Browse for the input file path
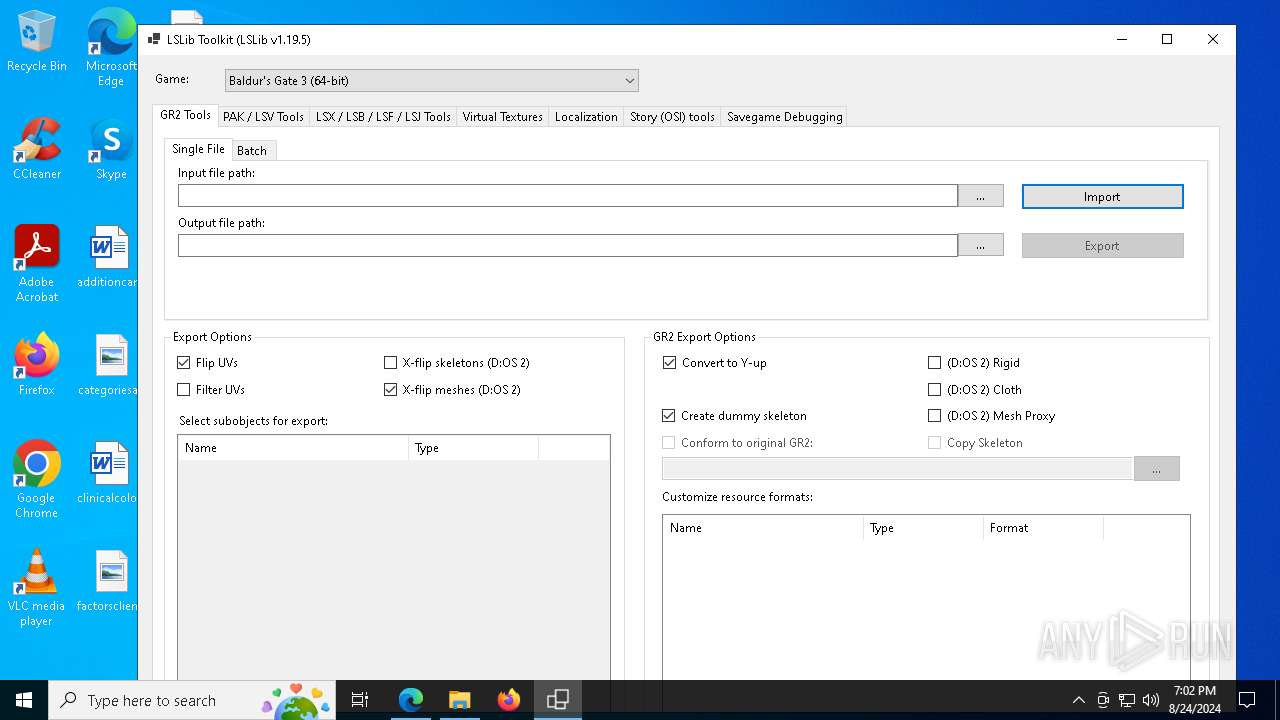The height and width of the screenshot is (720, 1280). pyautogui.click(x=980, y=197)
